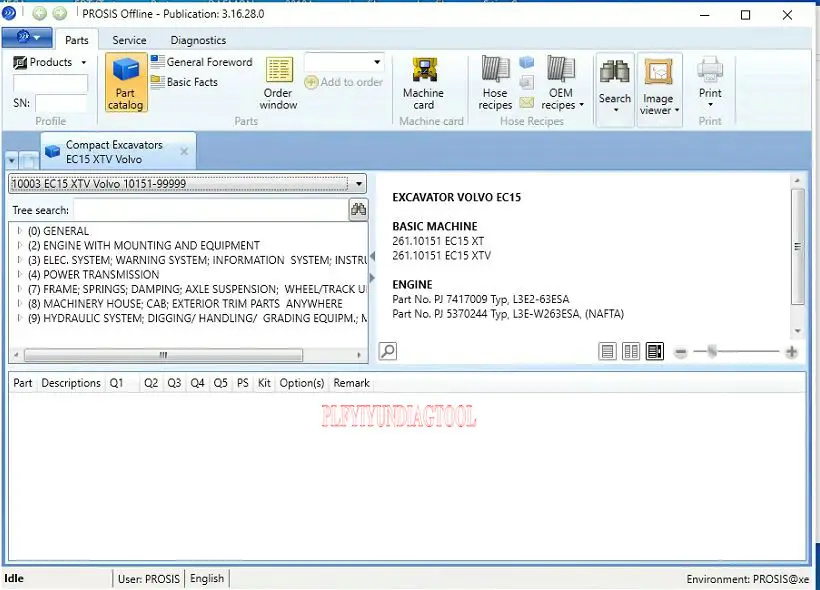Open the Order window
The height and width of the screenshot is (590, 820).
(279, 84)
